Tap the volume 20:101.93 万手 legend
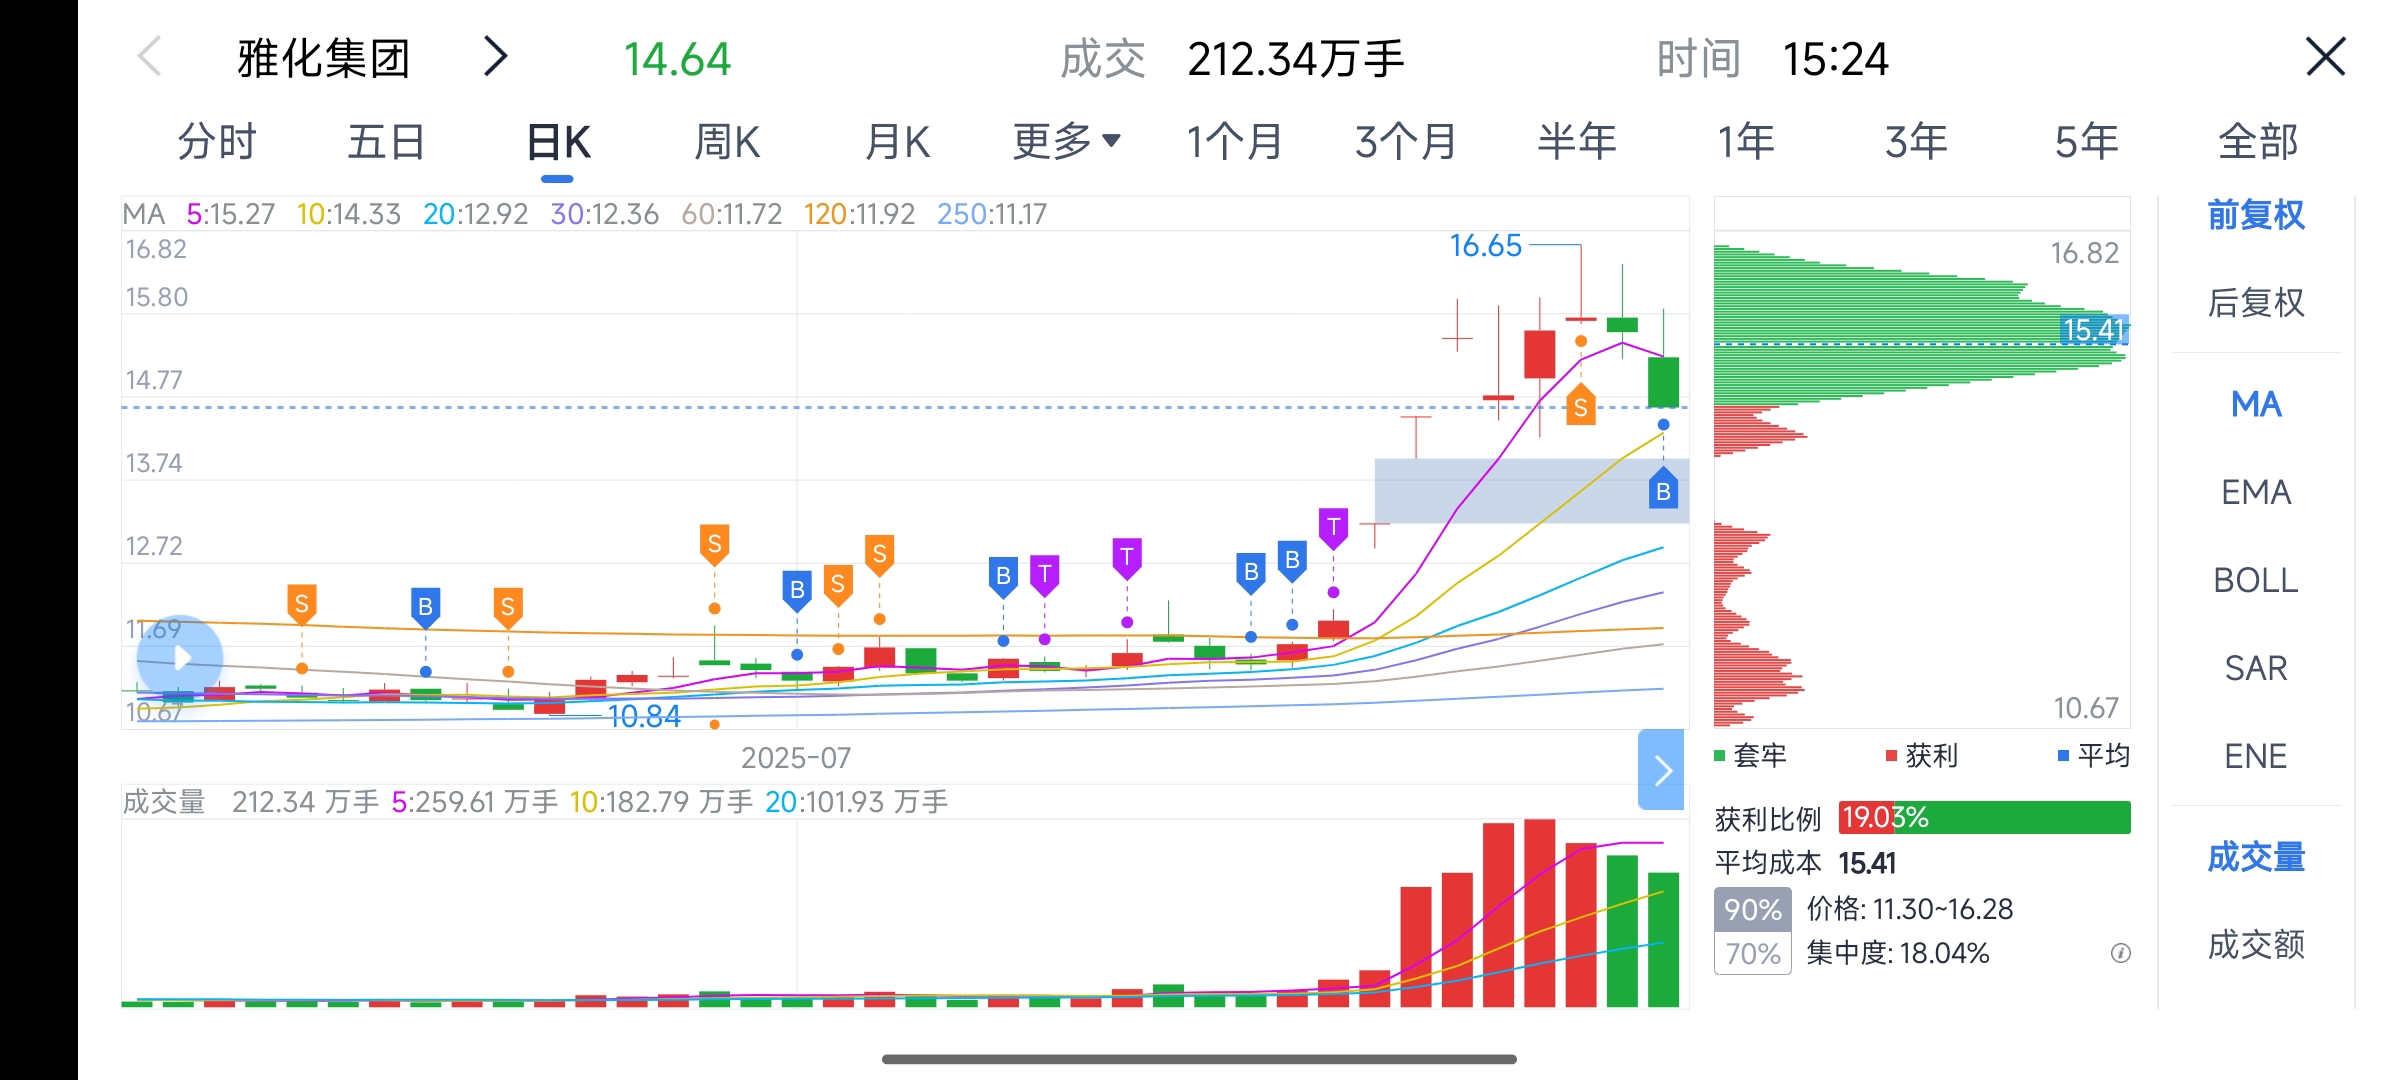Screen dimensions: 2400x1080 (x=856, y=802)
